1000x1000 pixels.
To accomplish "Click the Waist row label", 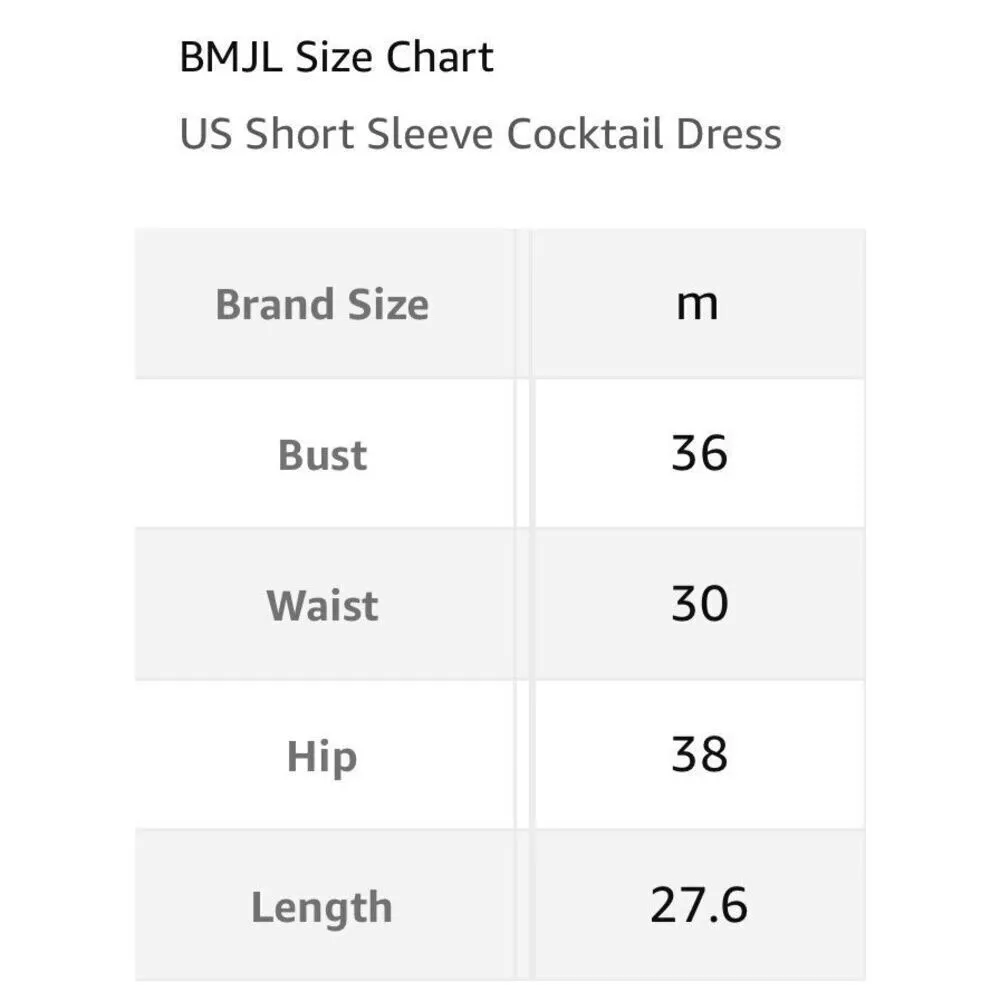I will [322, 606].
